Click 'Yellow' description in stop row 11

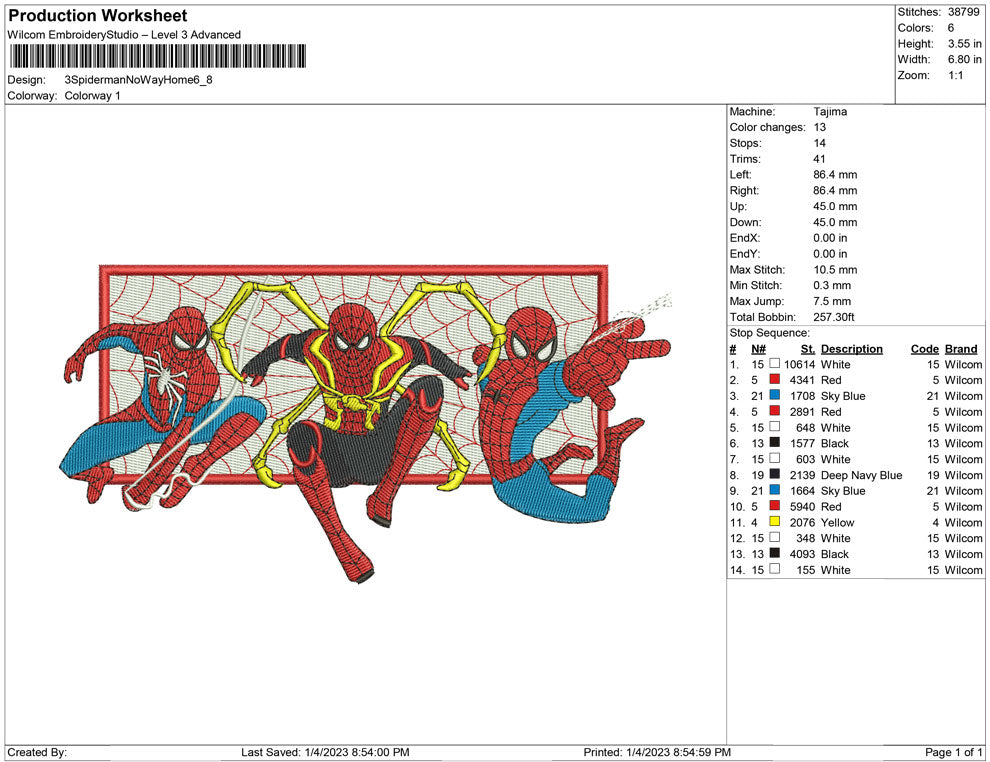tap(837, 522)
